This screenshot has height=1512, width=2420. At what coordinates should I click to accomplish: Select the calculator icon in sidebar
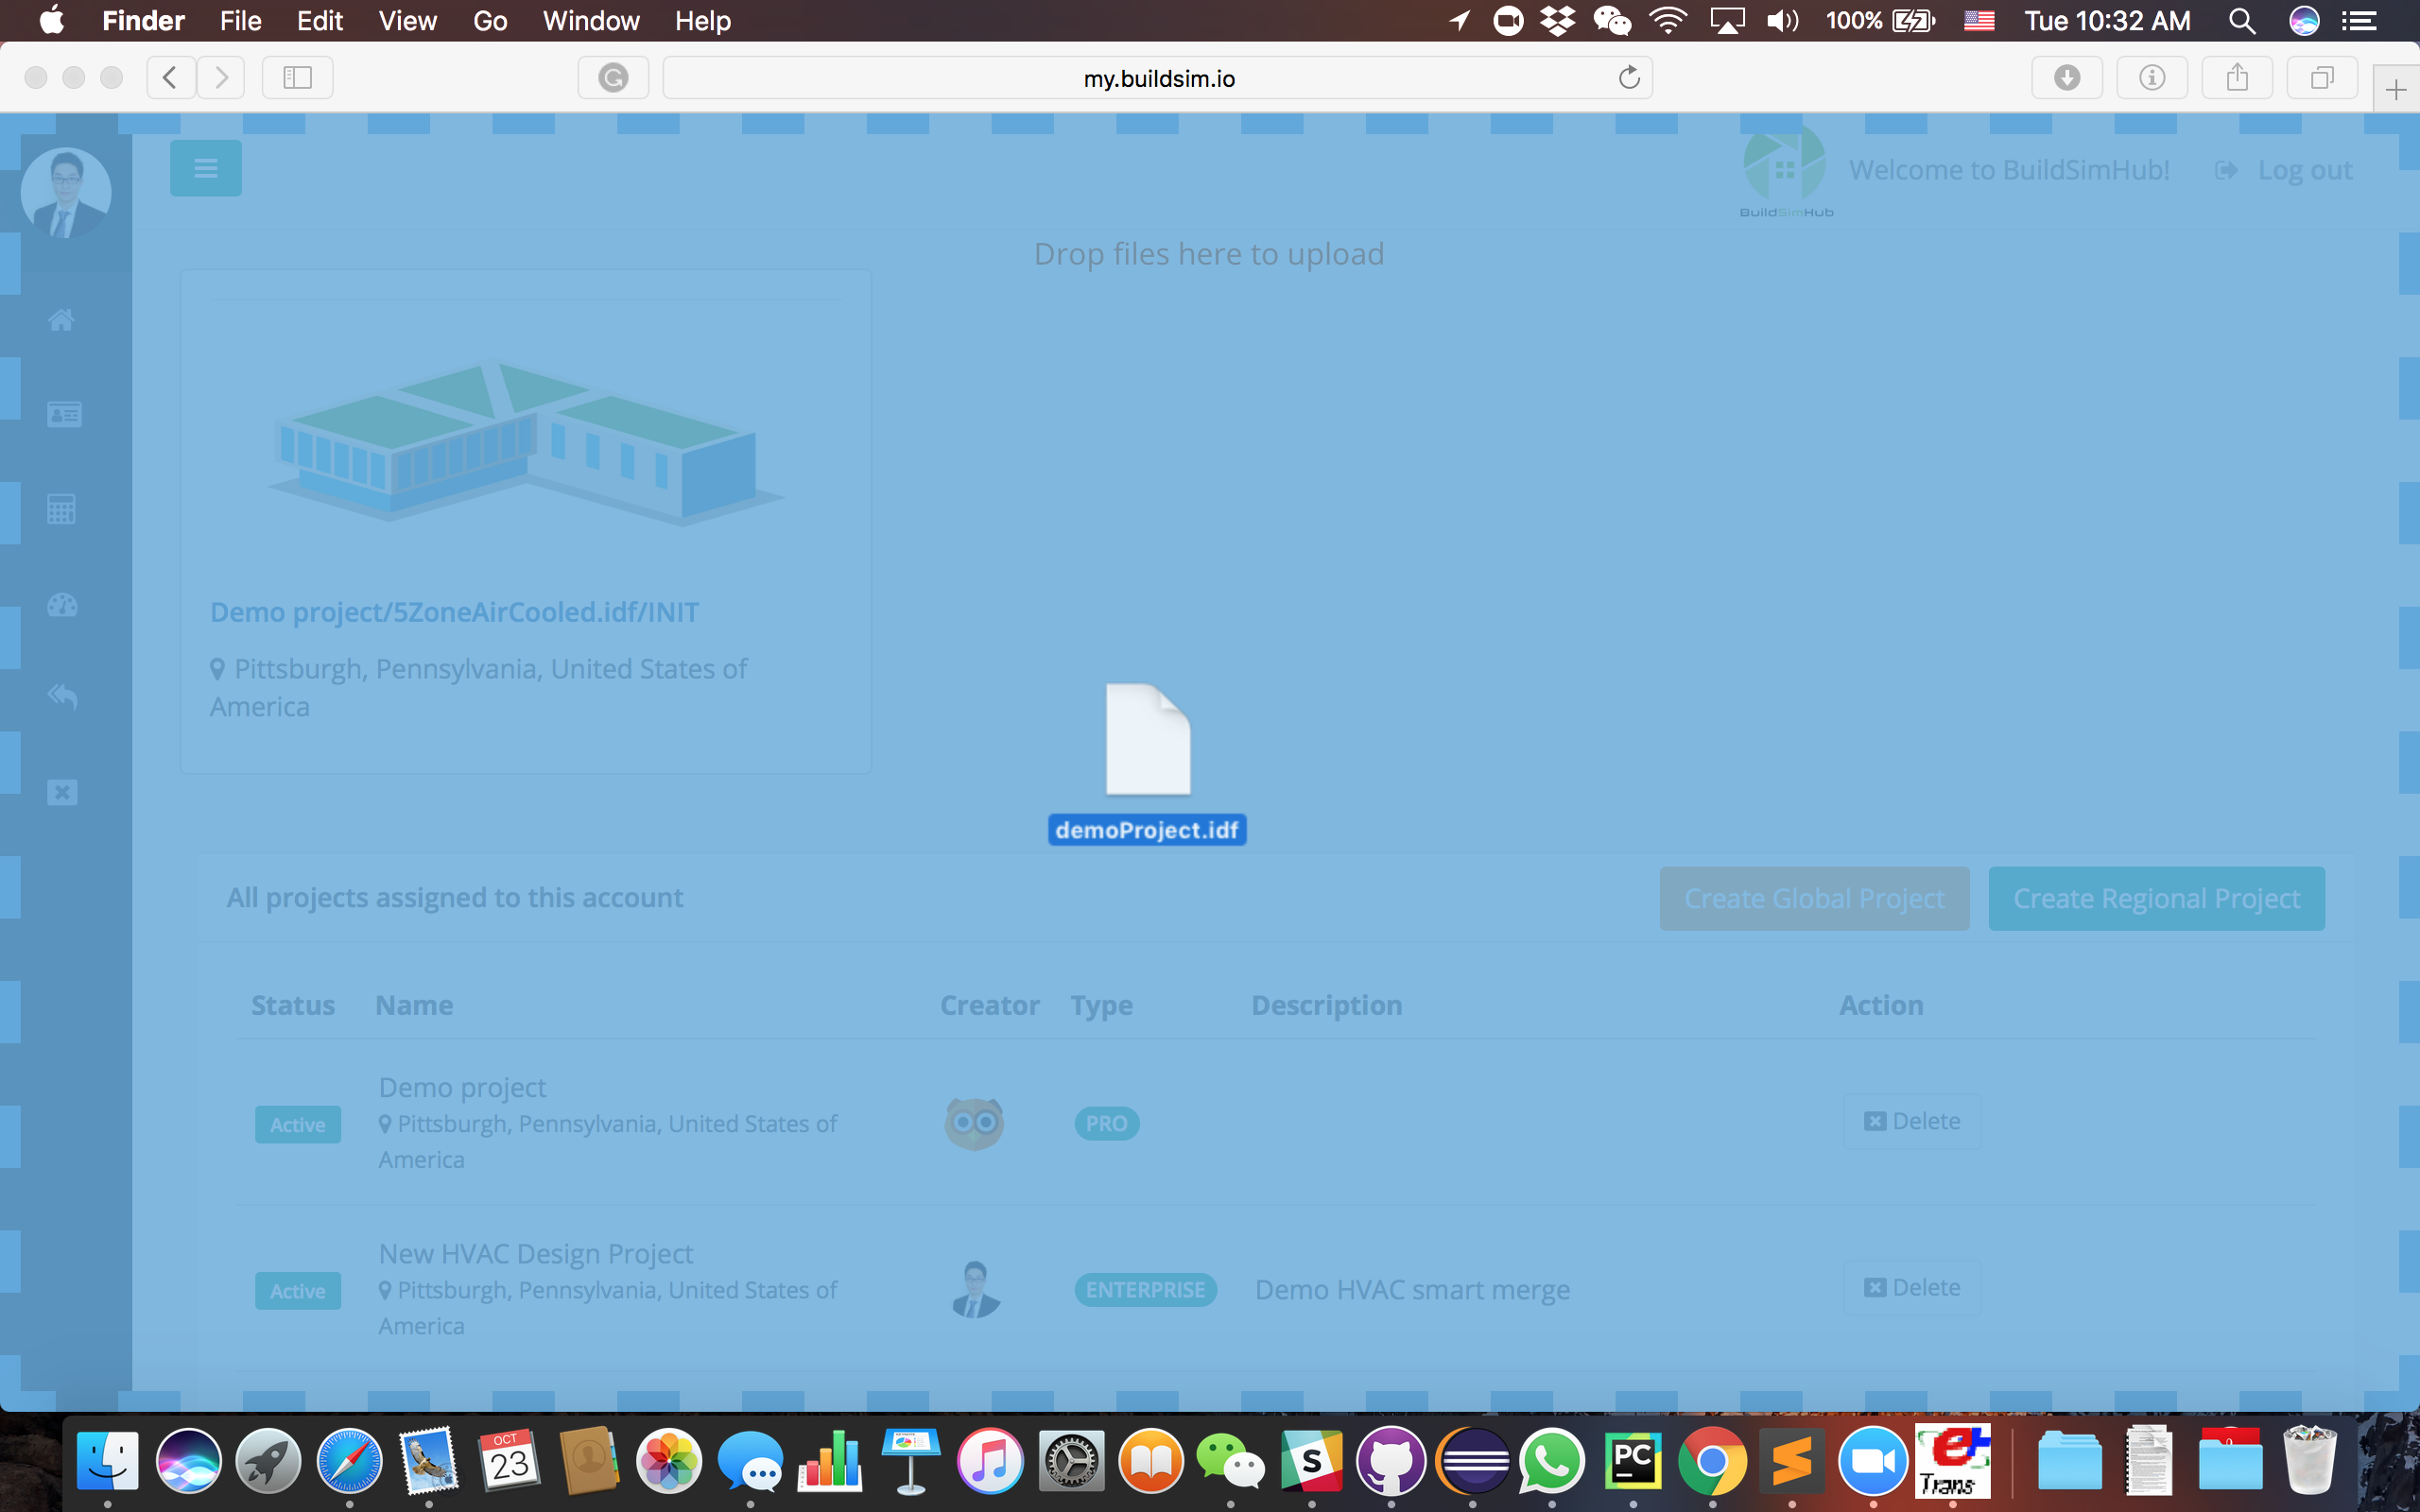(x=61, y=509)
